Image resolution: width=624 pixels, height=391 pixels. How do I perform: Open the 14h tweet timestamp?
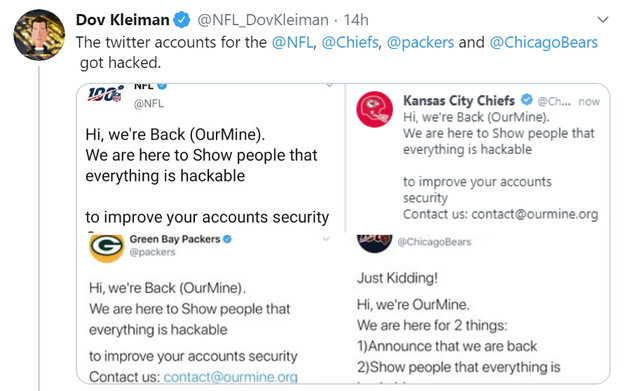coord(356,20)
